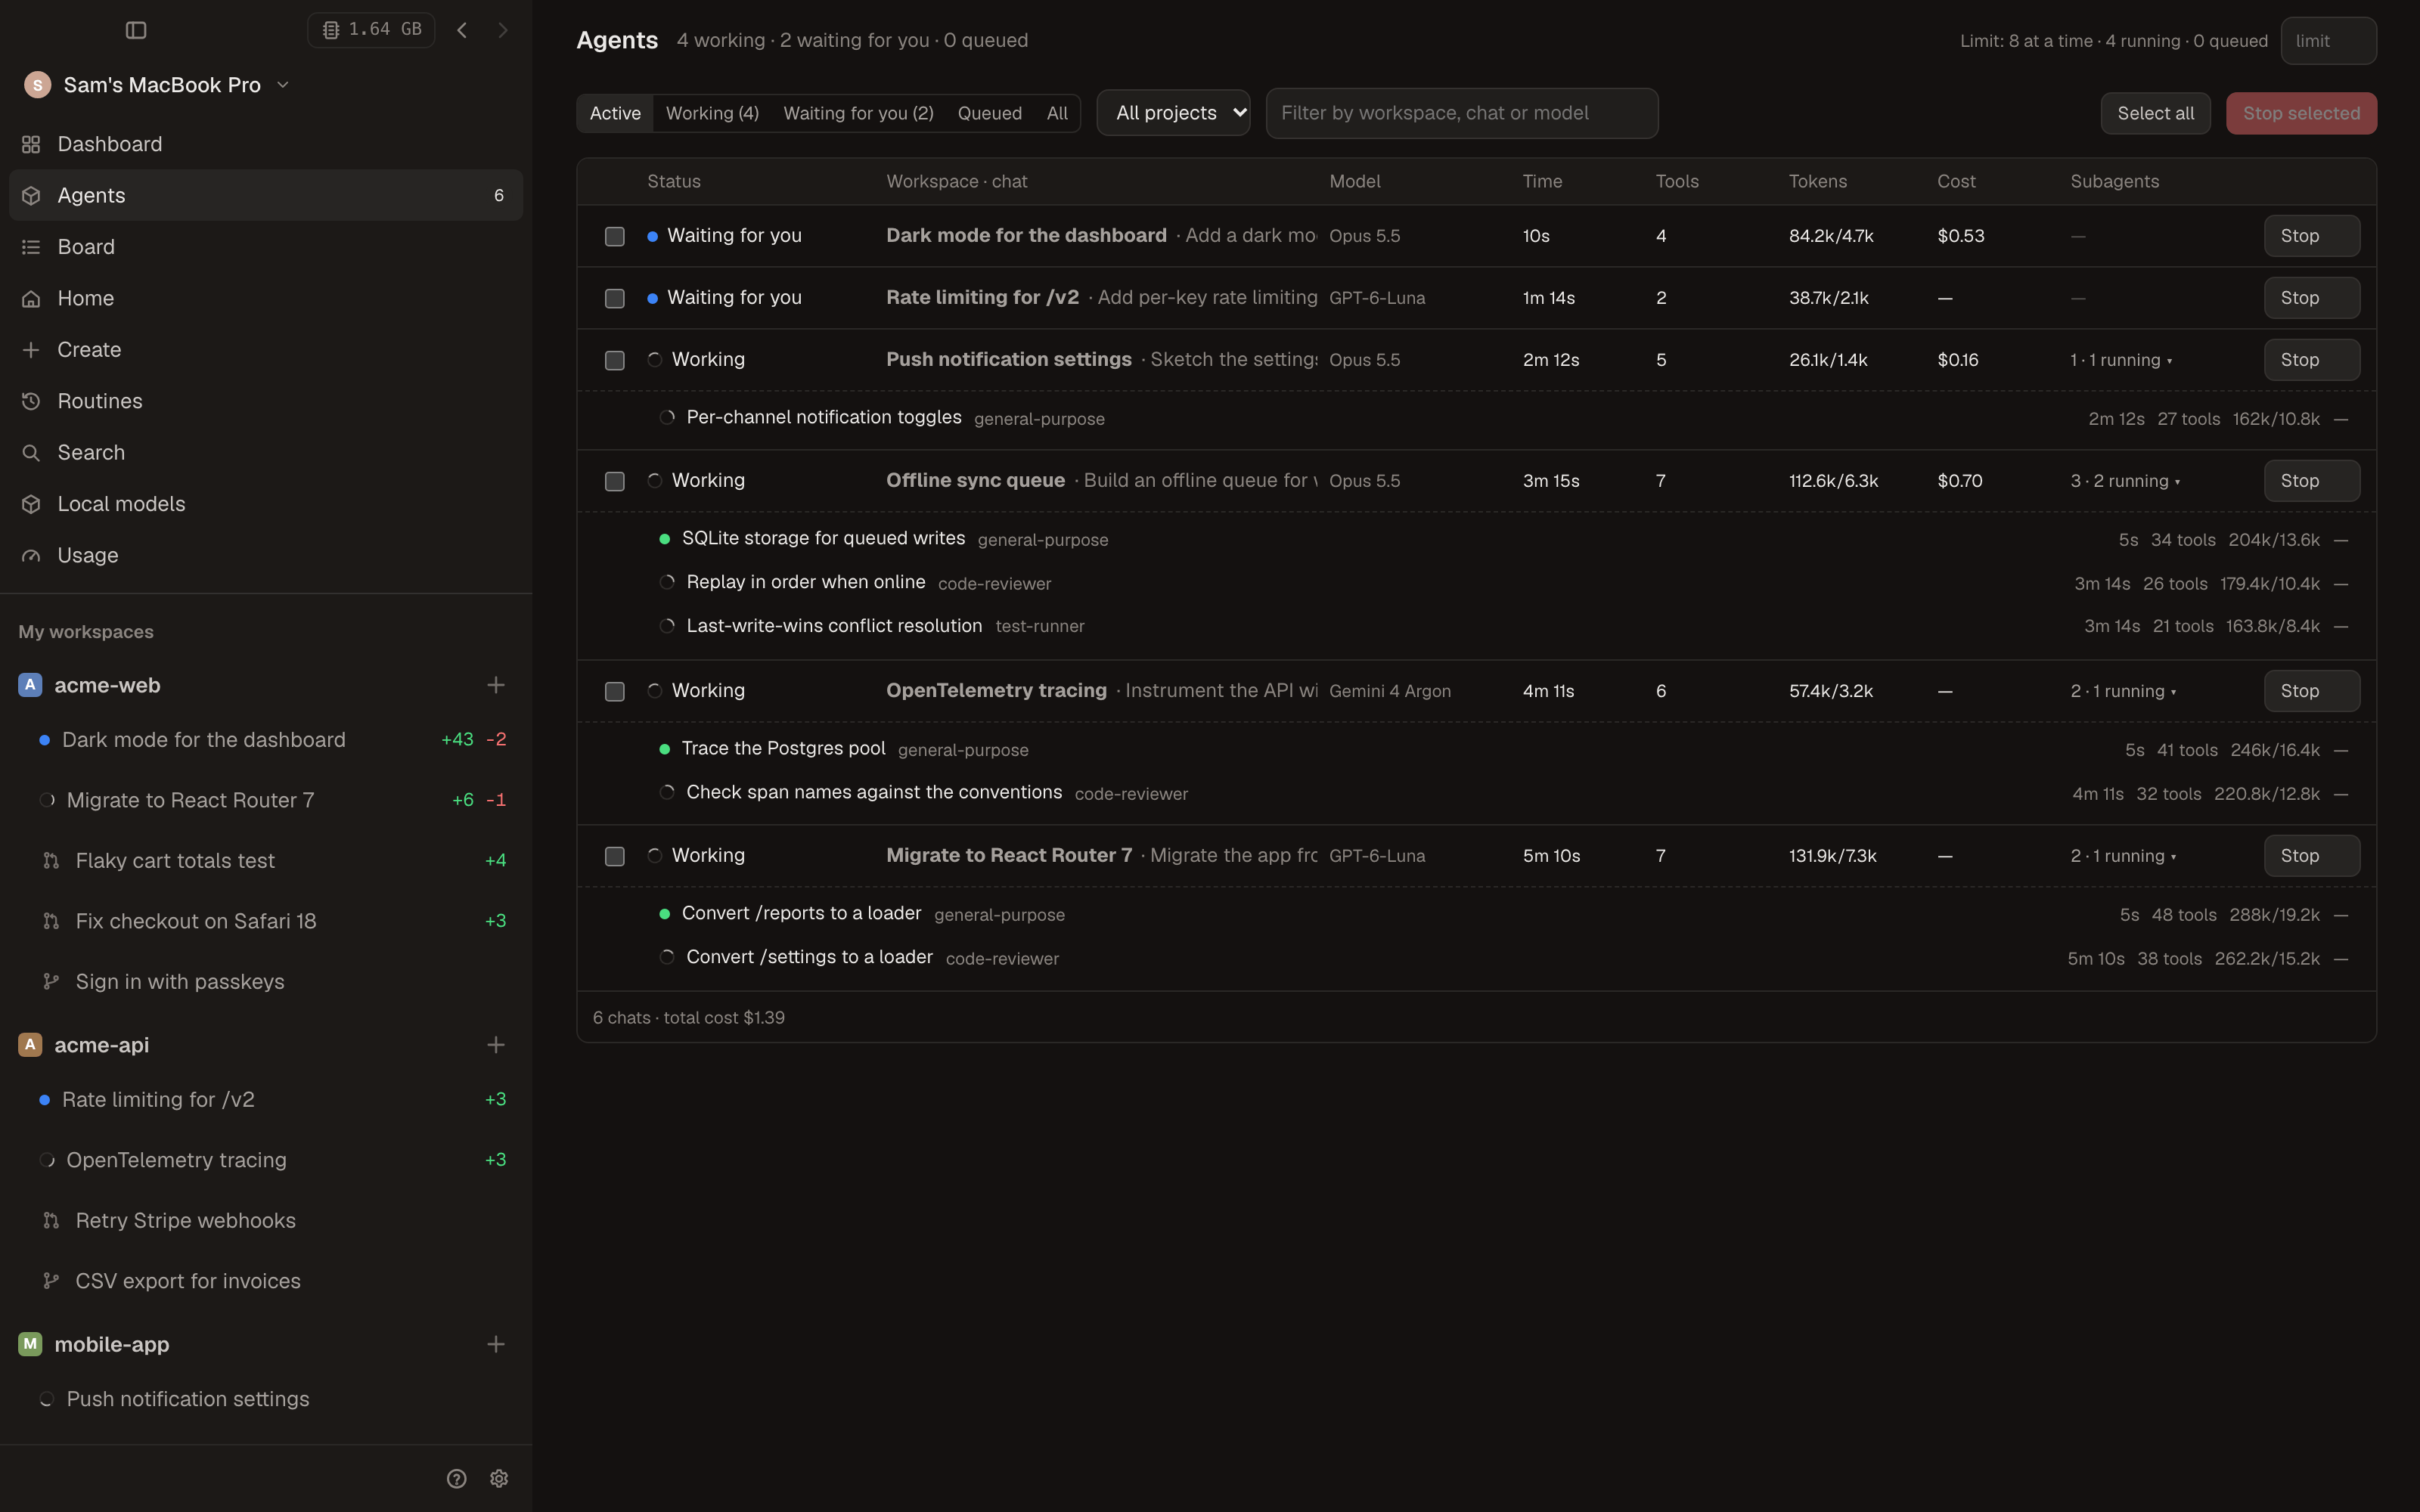The width and height of the screenshot is (2420, 1512).
Task: Check the Offline sync queue row
Action: pyautogui.click(x=615, y=481)
